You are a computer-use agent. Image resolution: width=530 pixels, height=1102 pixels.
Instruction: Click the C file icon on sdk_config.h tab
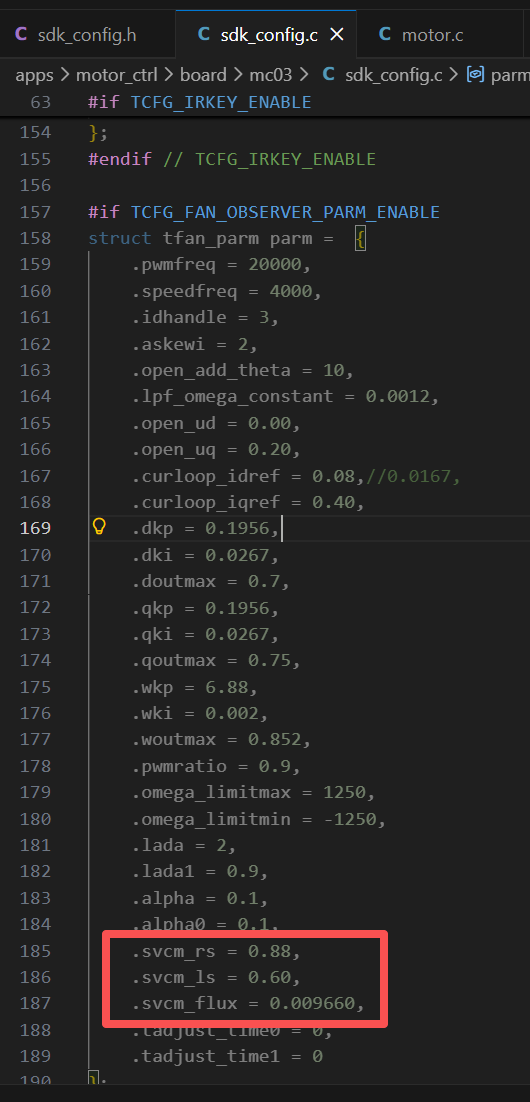click(22, 34)
